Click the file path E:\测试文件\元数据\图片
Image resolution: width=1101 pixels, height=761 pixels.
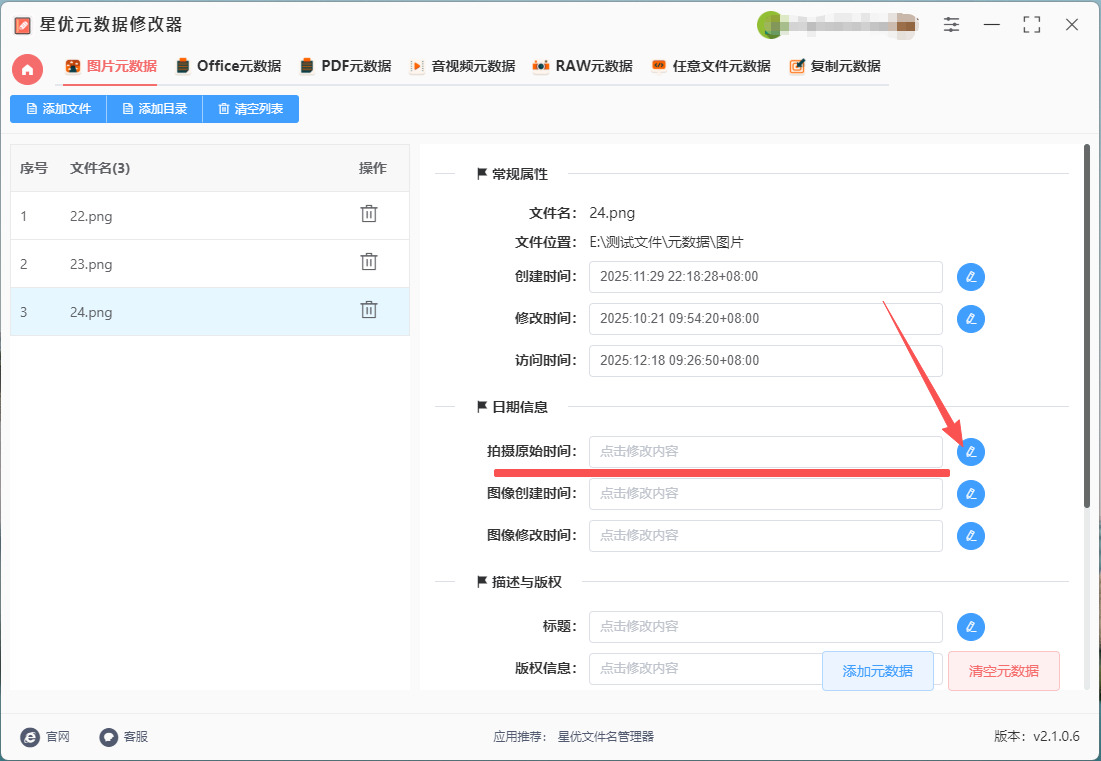[x=666, y=242]
